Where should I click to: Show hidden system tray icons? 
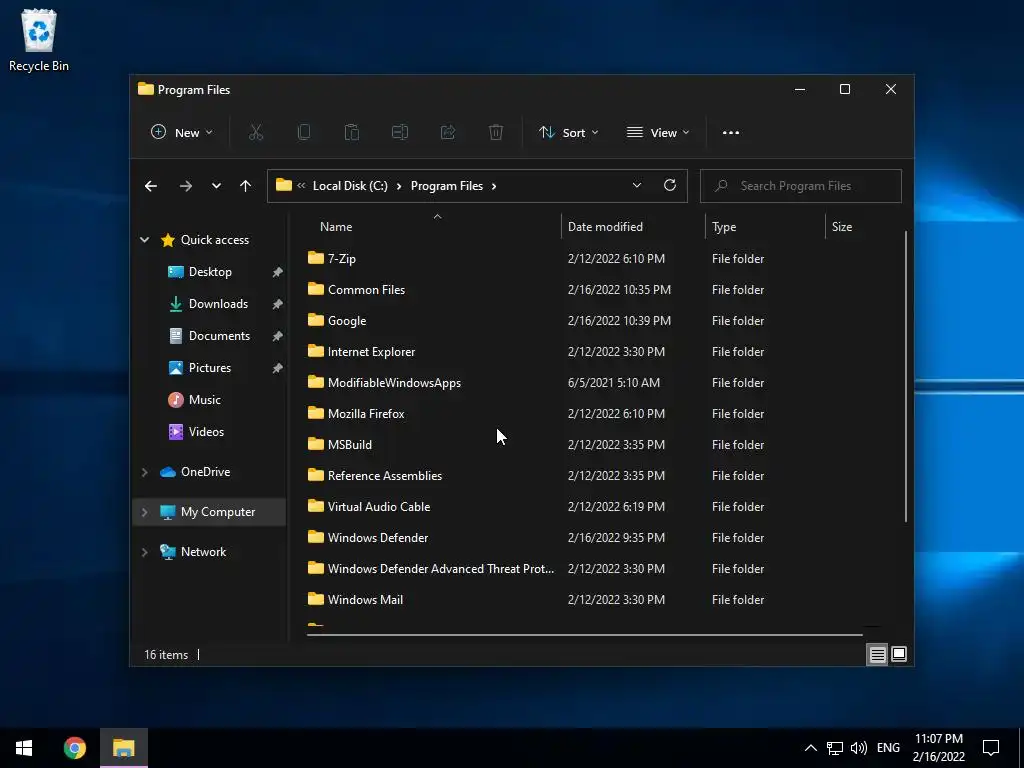click(810, 748)
